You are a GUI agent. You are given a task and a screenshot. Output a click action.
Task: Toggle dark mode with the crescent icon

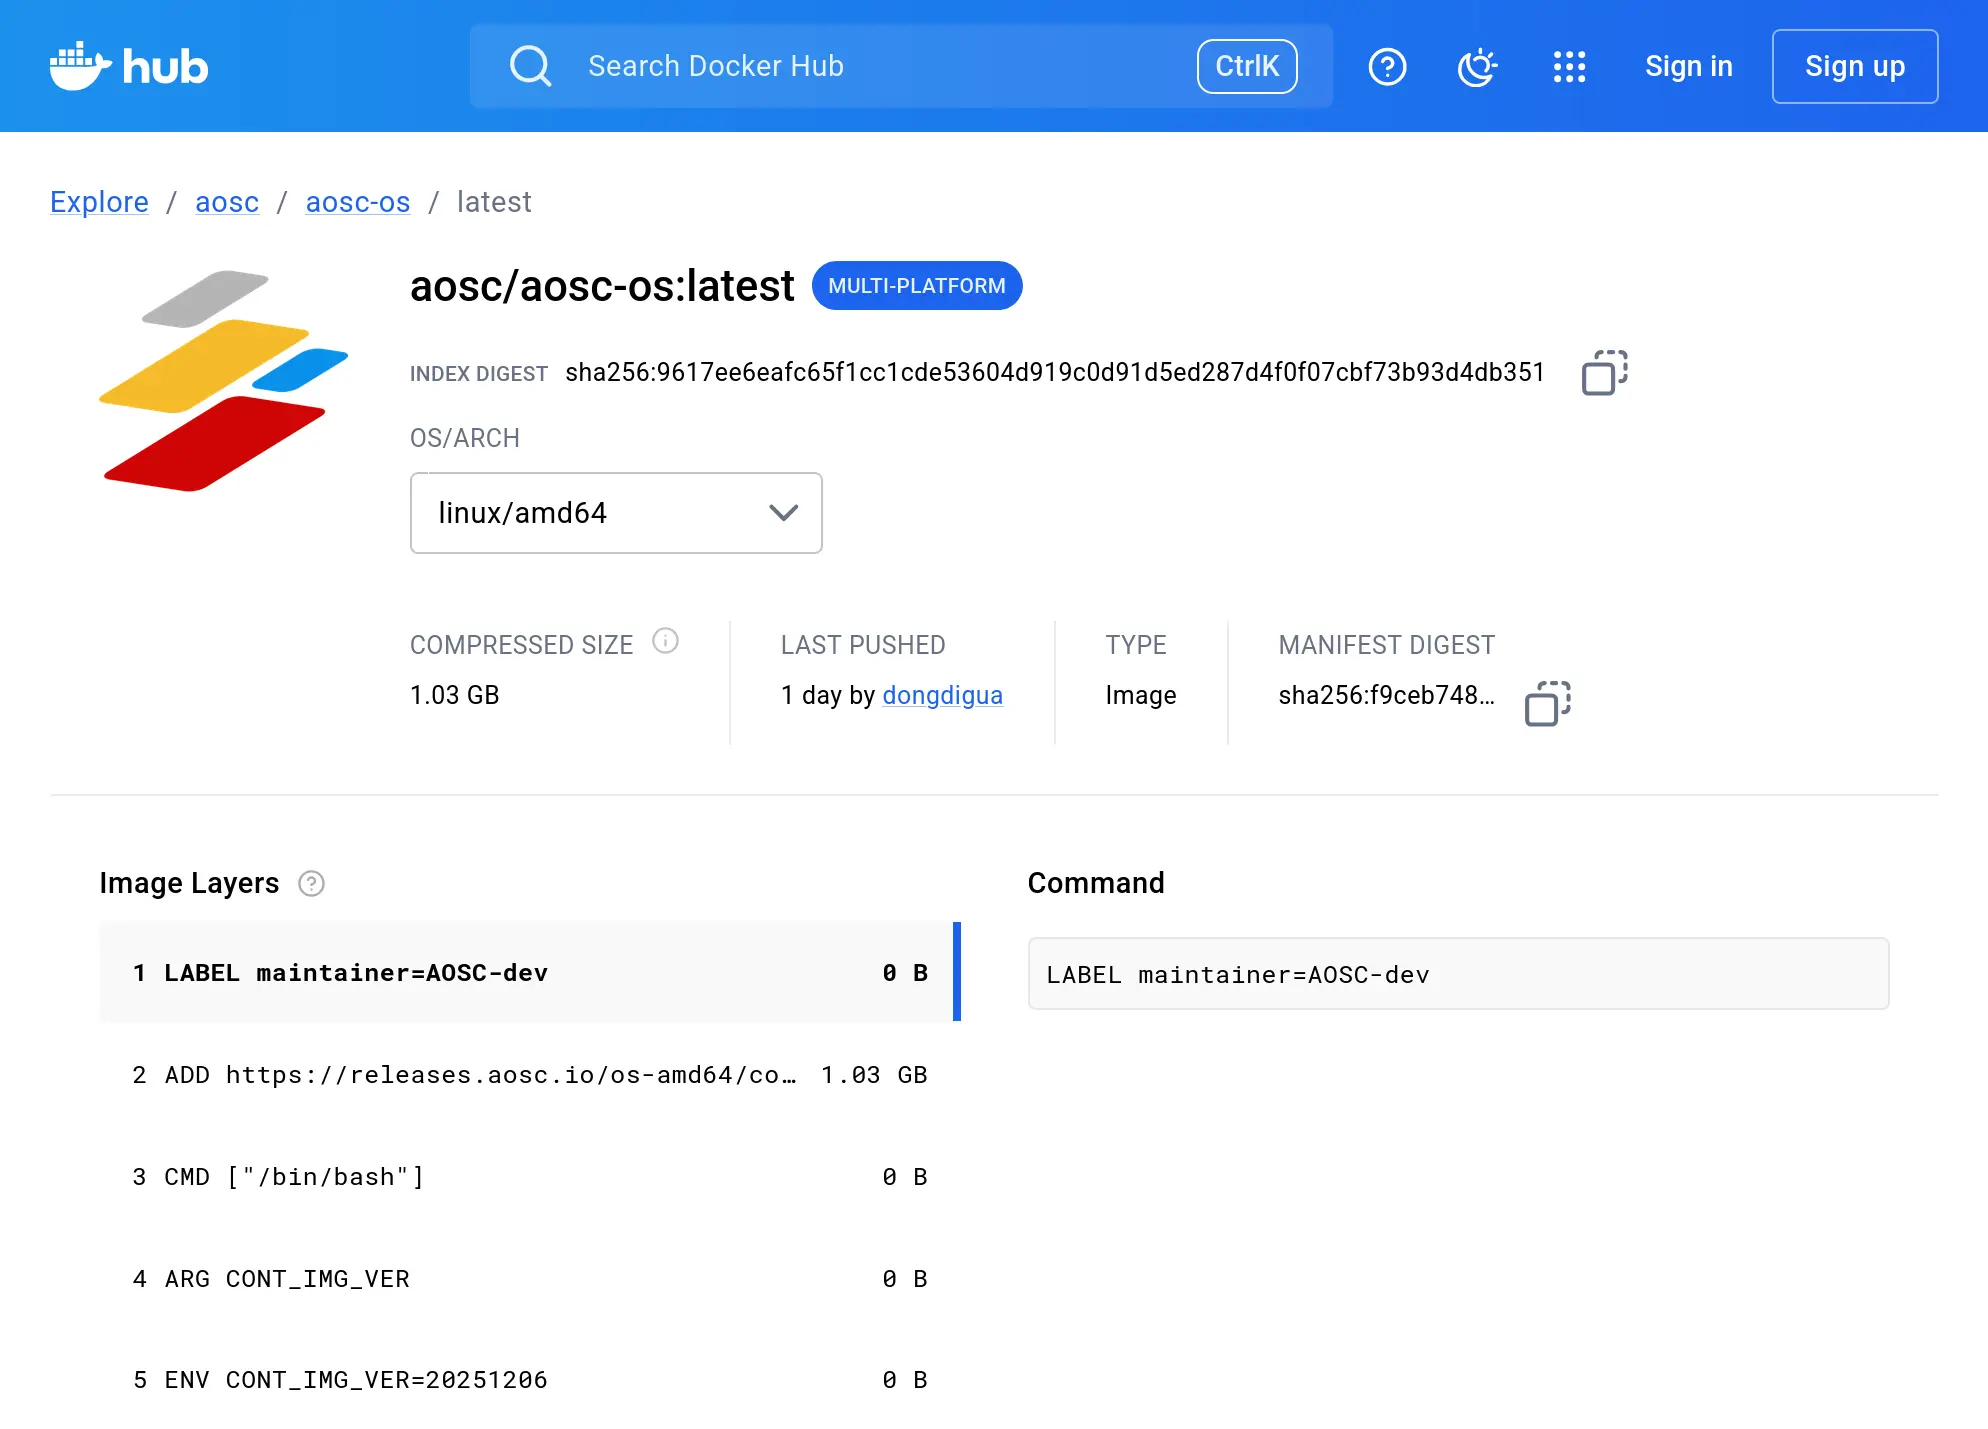pyautogui.click(x=1477, y=66)
